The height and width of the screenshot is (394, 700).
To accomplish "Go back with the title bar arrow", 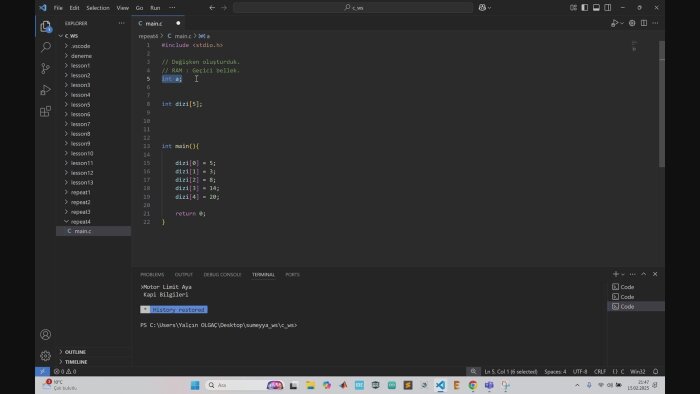I will [x=212, y=8].
